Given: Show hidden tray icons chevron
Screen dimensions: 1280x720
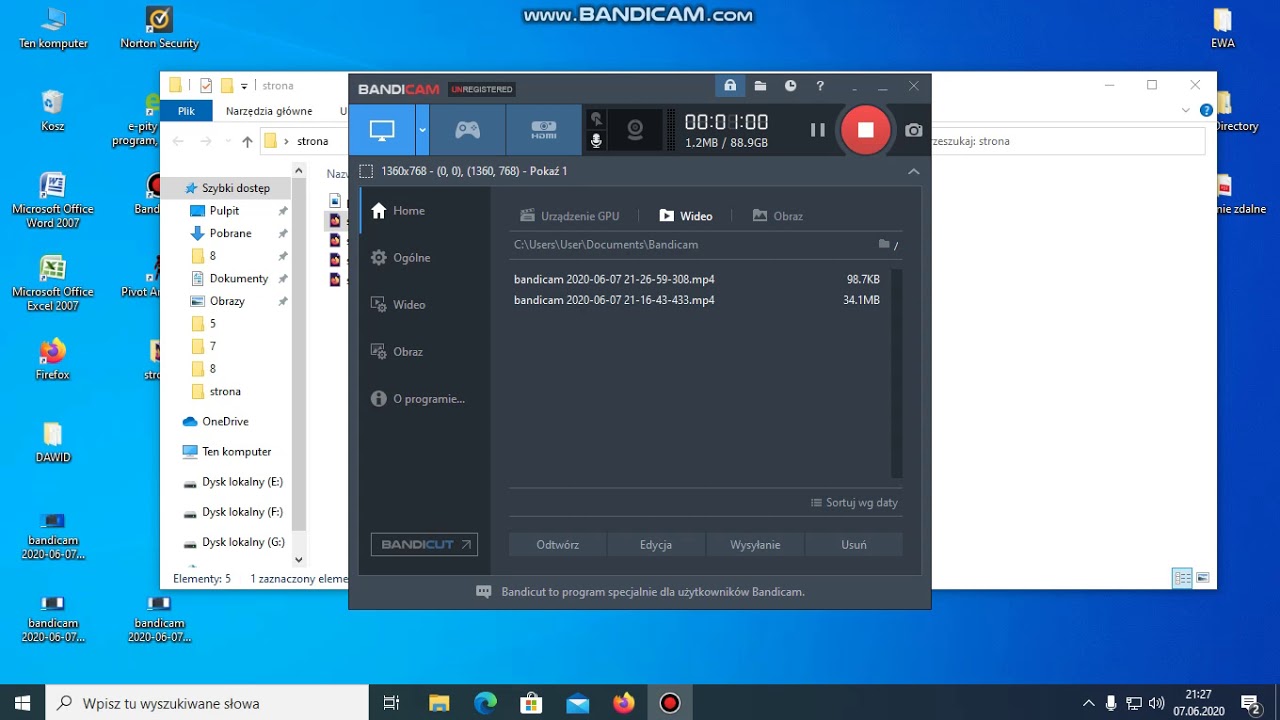Looking at the screenshot, I should click(x=1089, y=703).
